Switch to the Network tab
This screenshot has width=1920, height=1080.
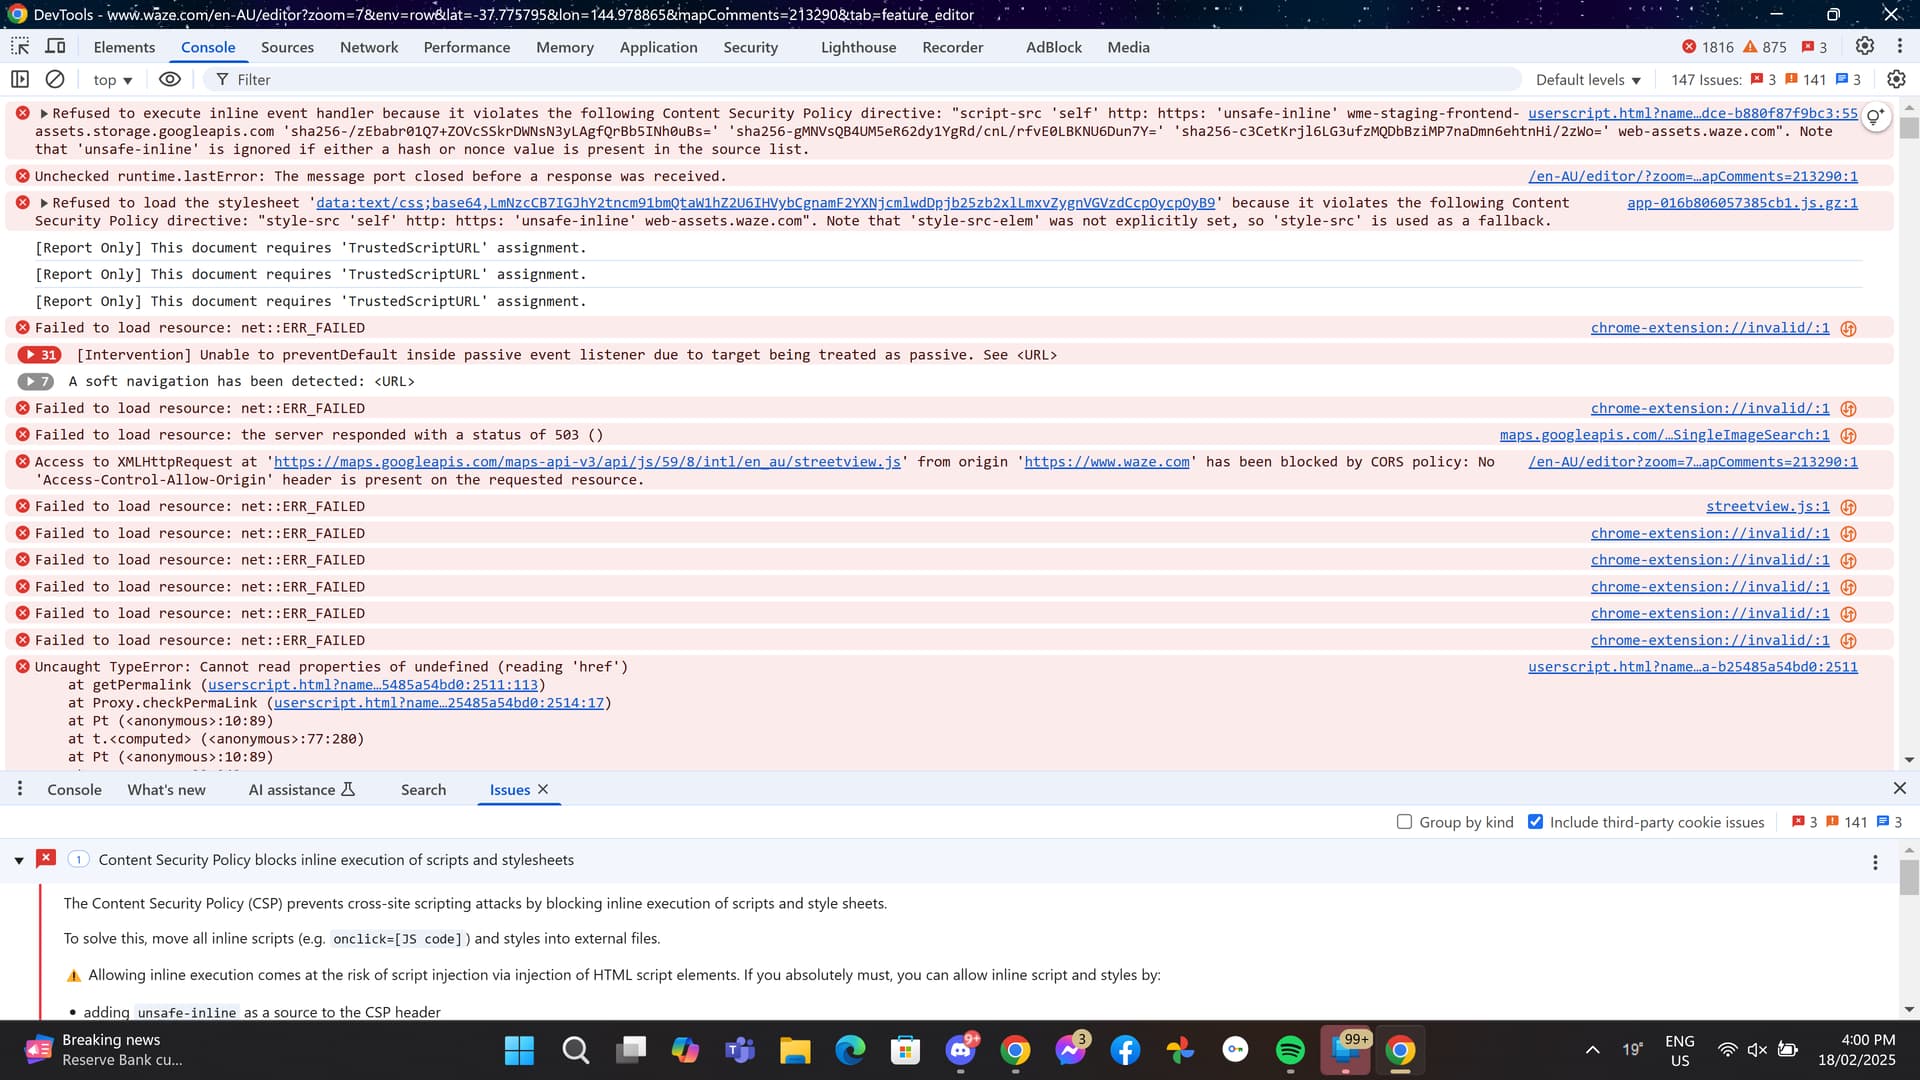(368, 47)
